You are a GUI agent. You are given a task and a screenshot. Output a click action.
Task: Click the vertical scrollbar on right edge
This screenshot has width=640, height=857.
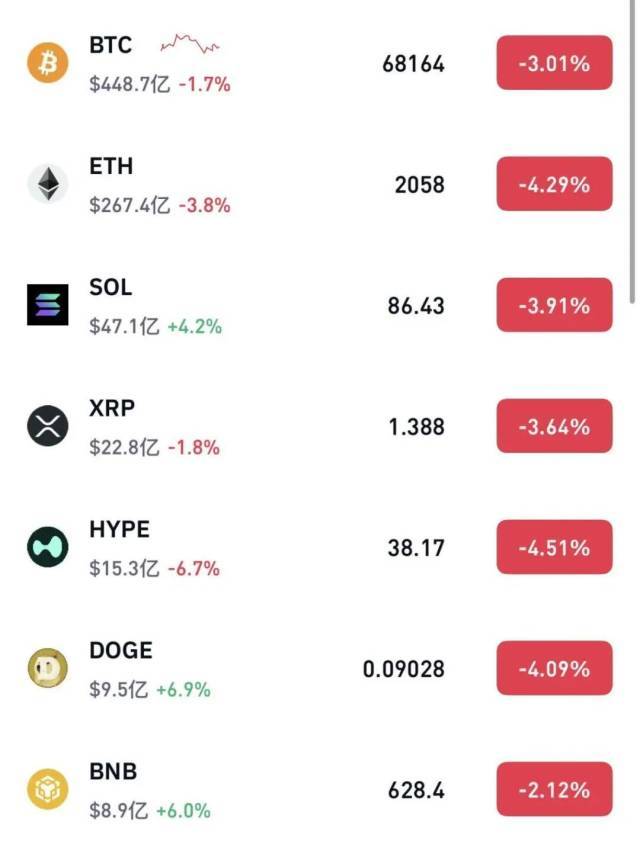click(632, 150)
